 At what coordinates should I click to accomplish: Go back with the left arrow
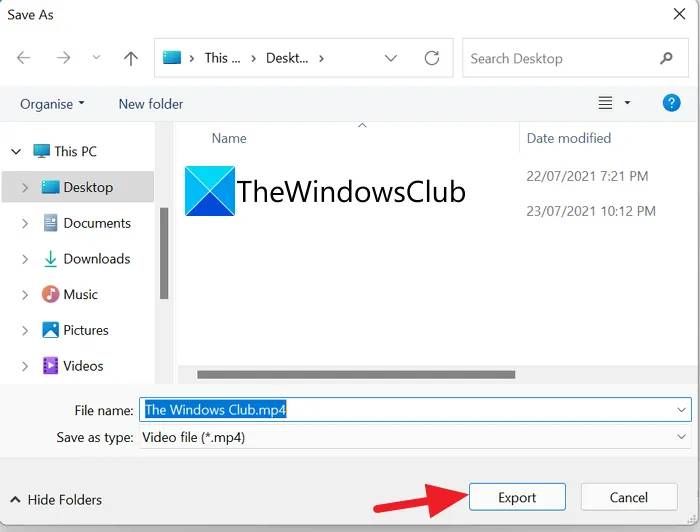[x=23, y=58]
